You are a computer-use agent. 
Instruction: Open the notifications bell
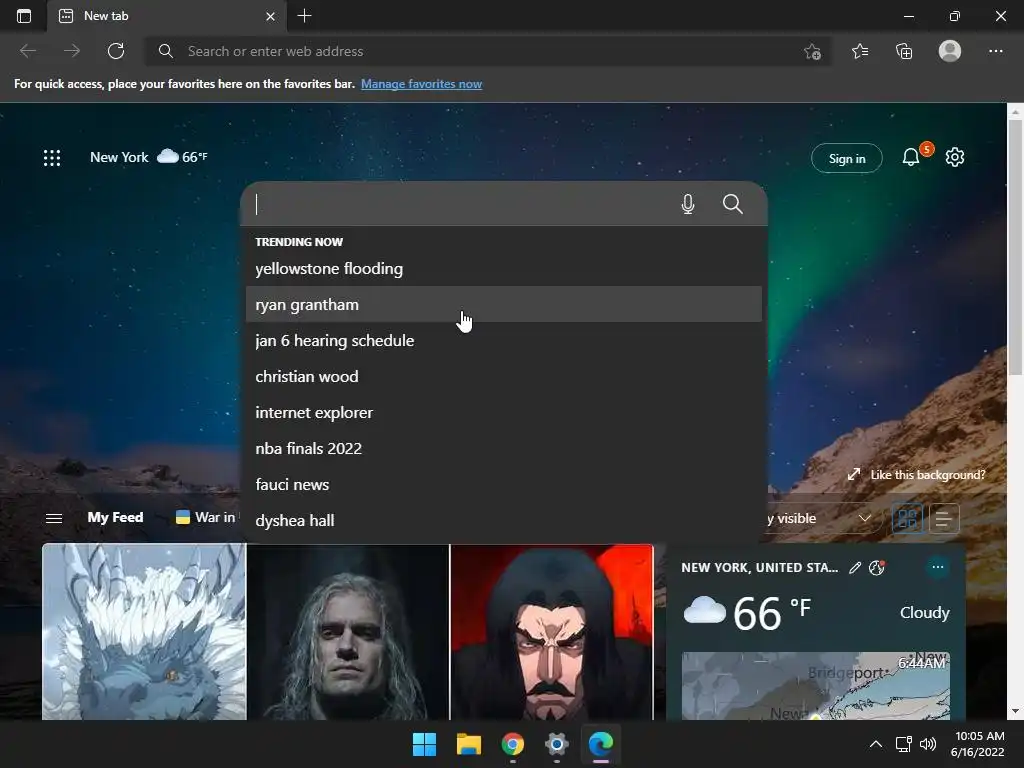coord(911,157)
